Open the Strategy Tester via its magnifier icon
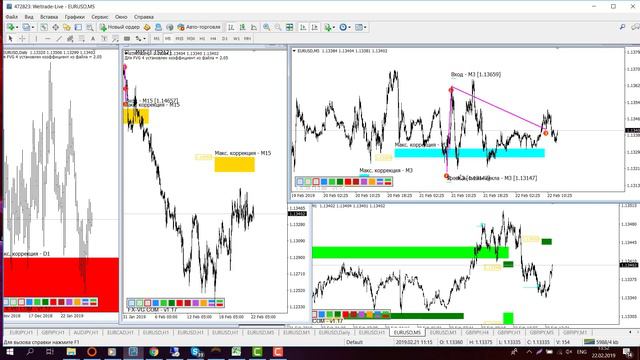 point(90,27)
